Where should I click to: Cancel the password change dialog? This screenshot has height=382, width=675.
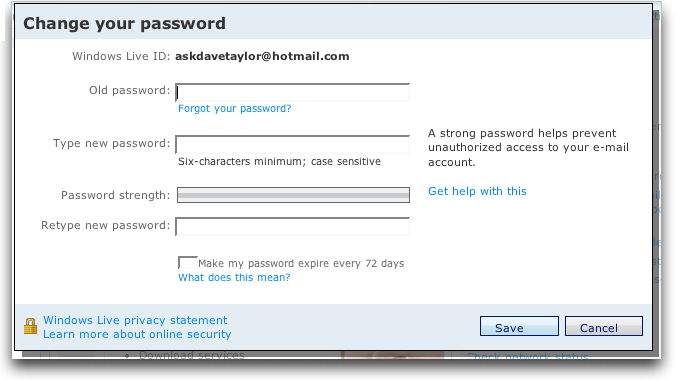click(x=604, y=326)
